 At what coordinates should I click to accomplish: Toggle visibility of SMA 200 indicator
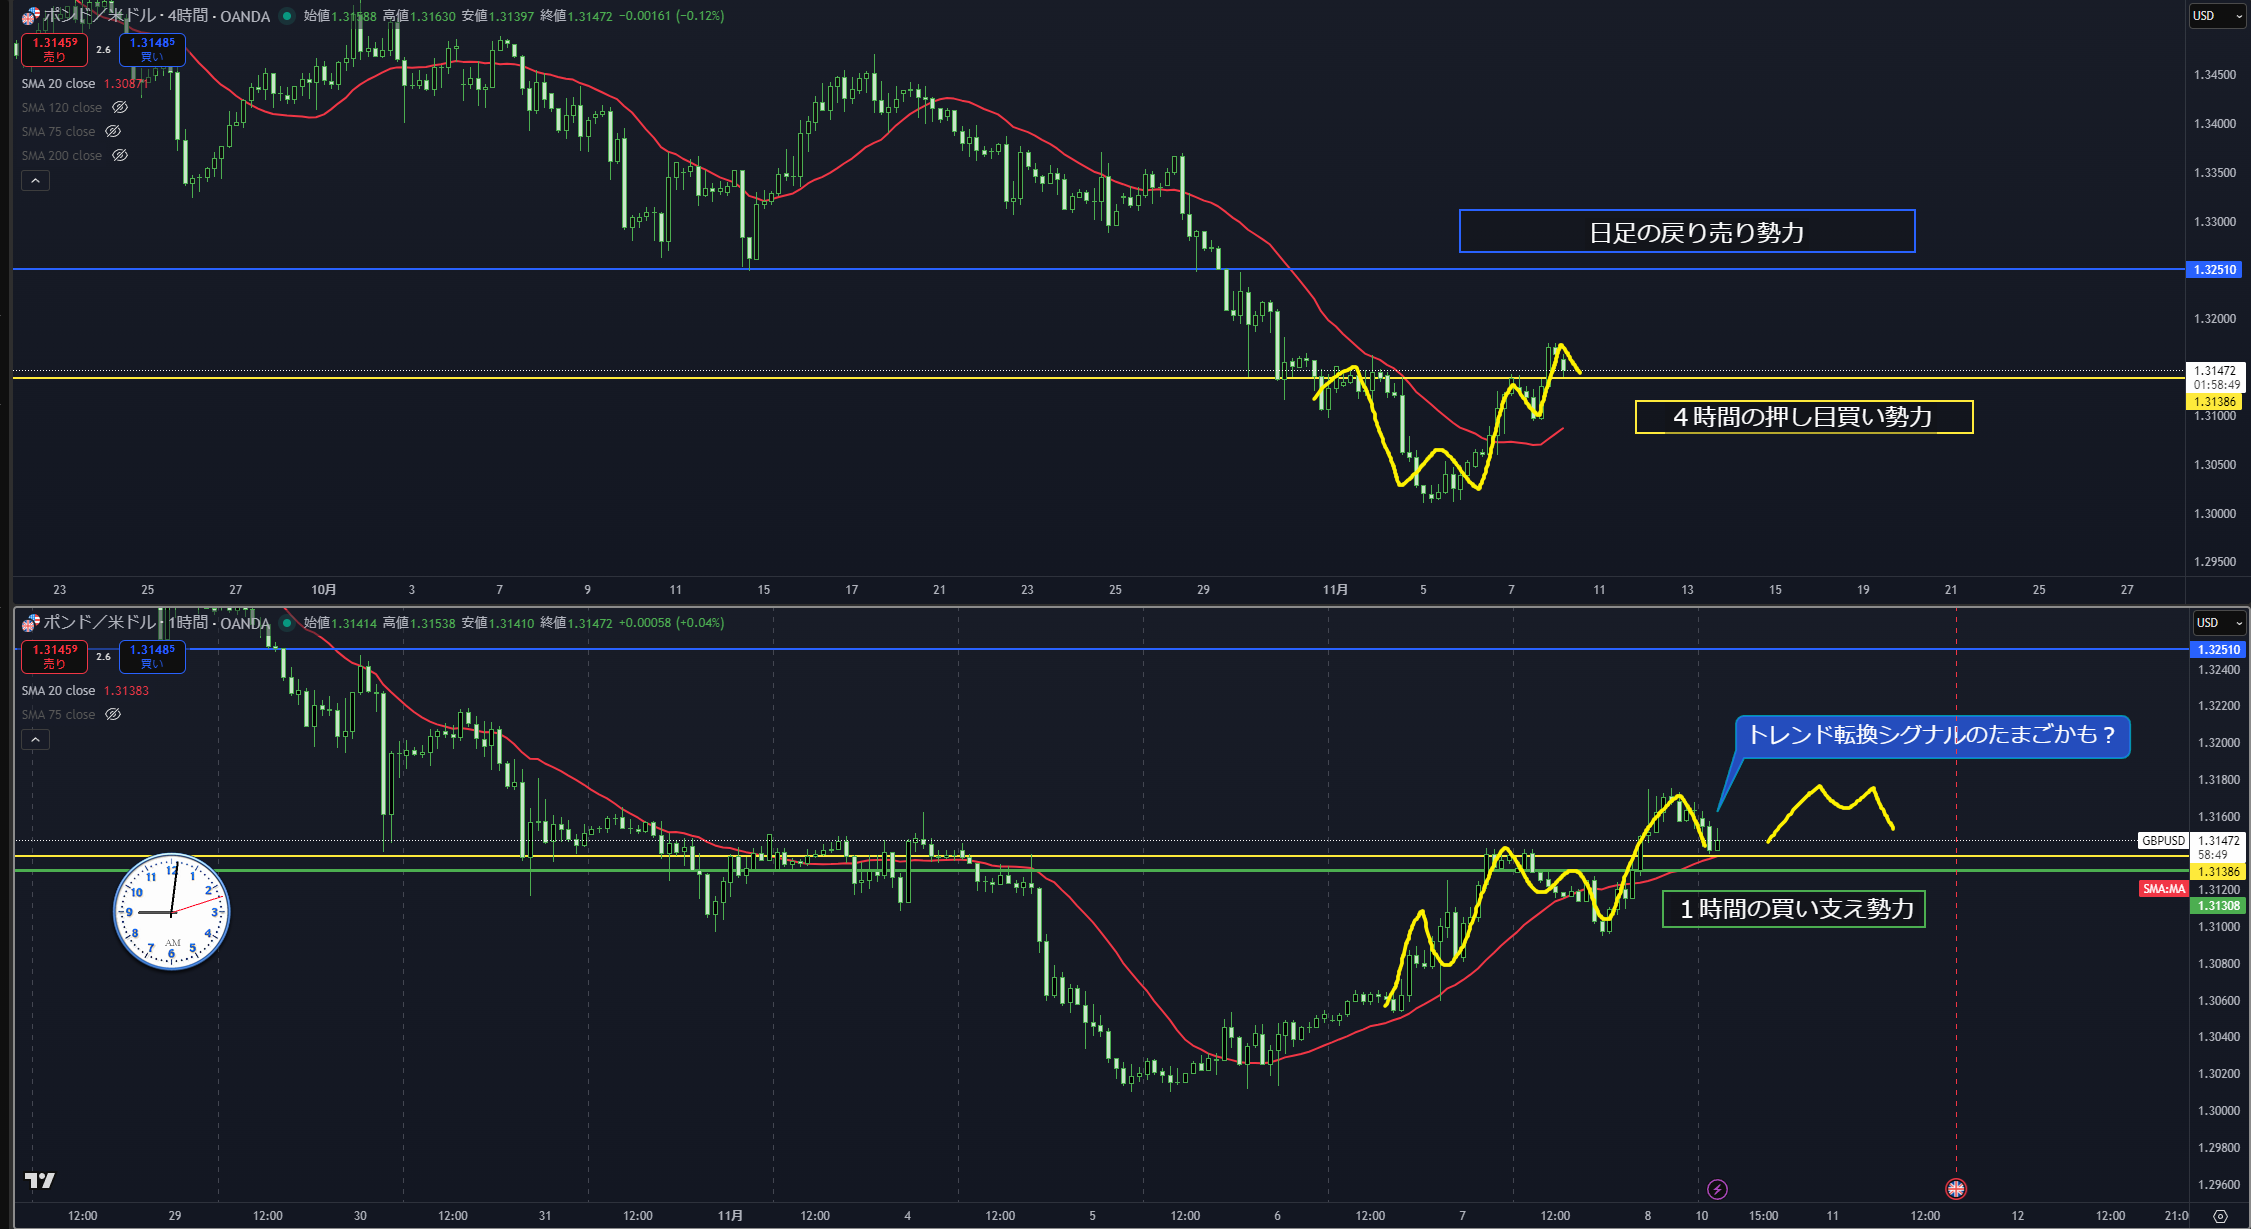tap(120, 155)
